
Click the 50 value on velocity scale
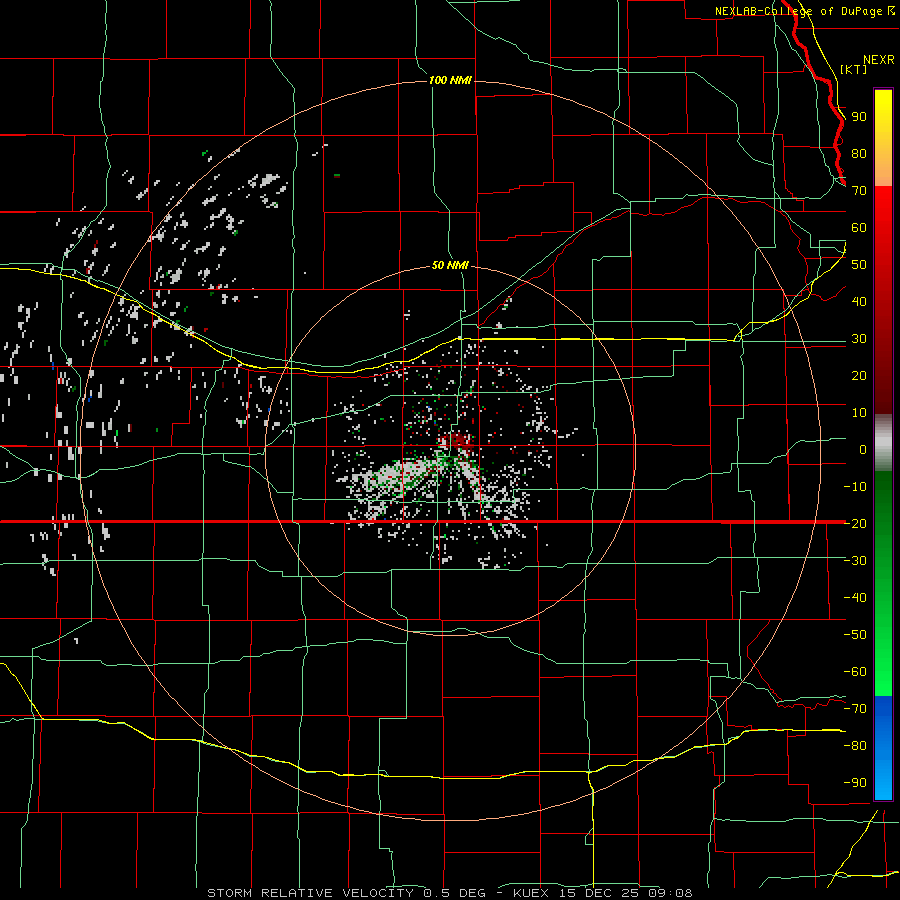coord(859,265)
